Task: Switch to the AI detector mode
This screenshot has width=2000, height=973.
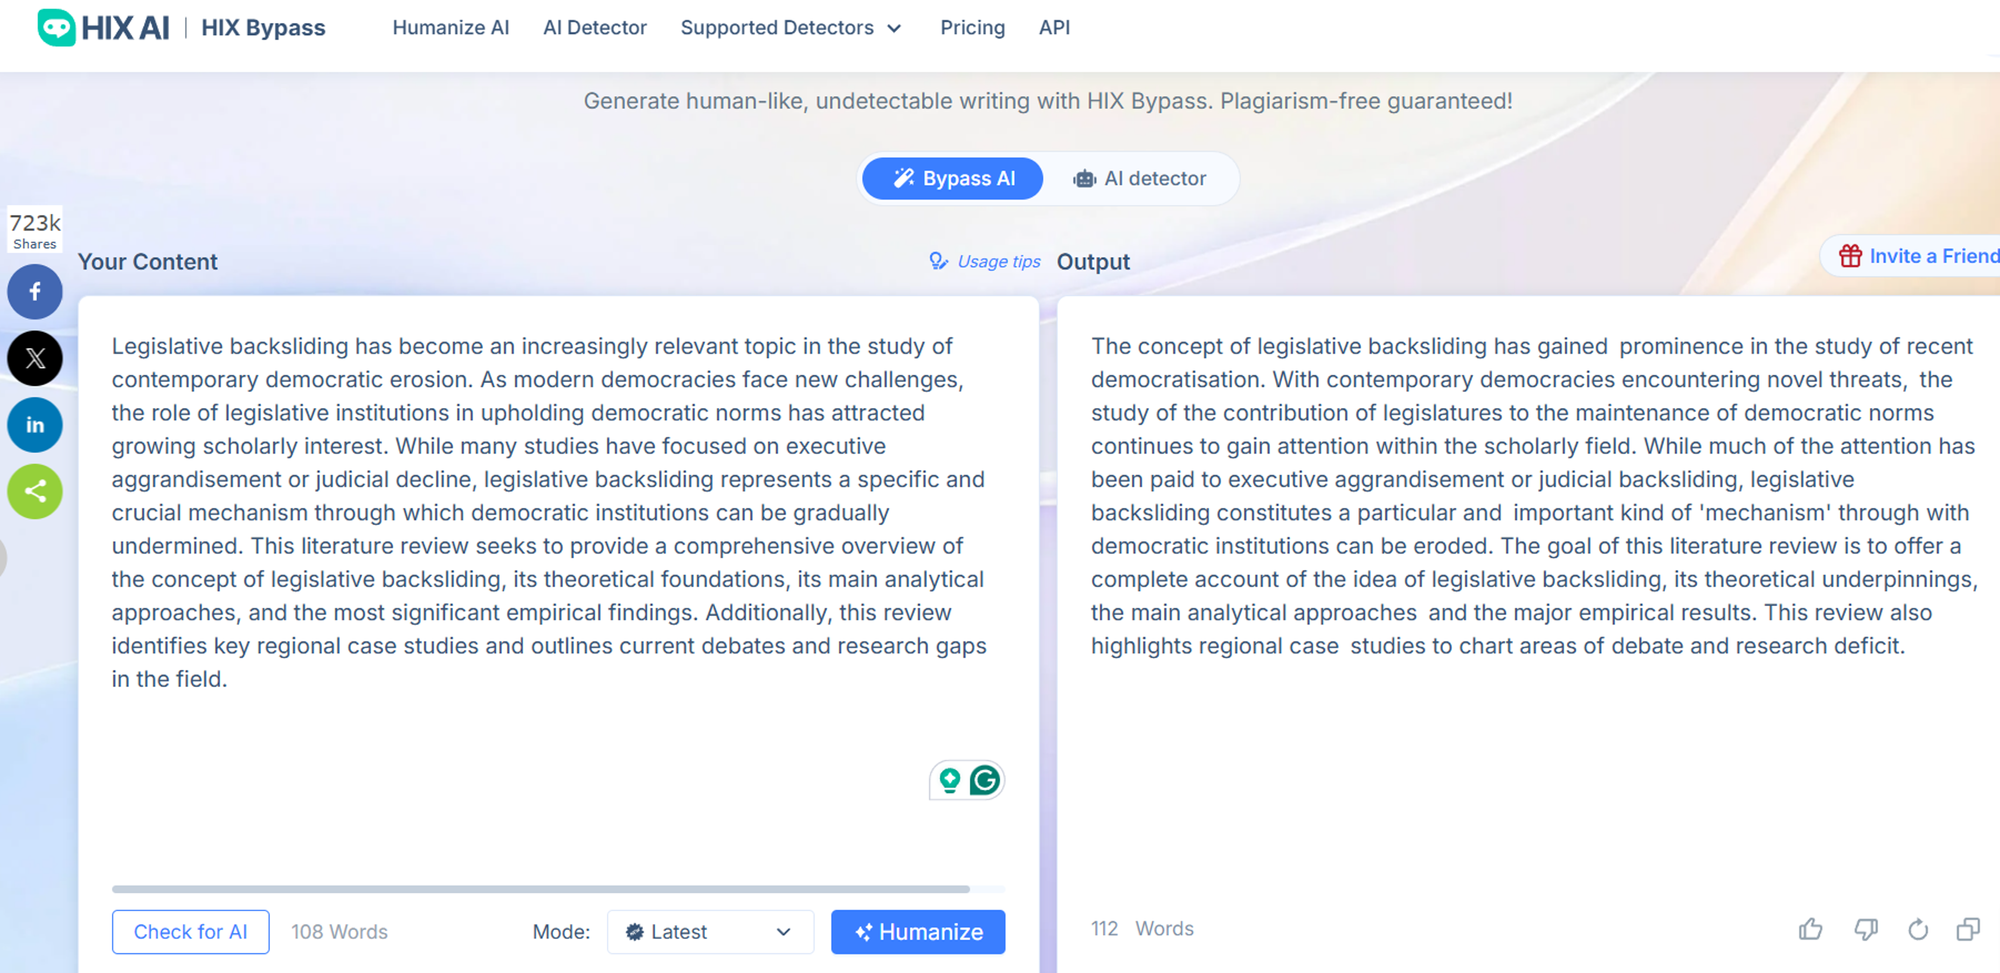Action: coord(1140,179)
